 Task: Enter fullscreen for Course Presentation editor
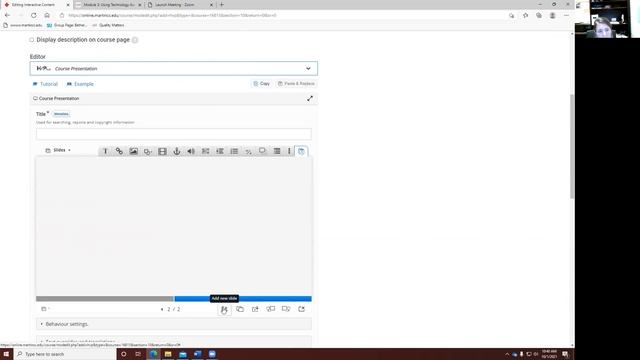310,98
